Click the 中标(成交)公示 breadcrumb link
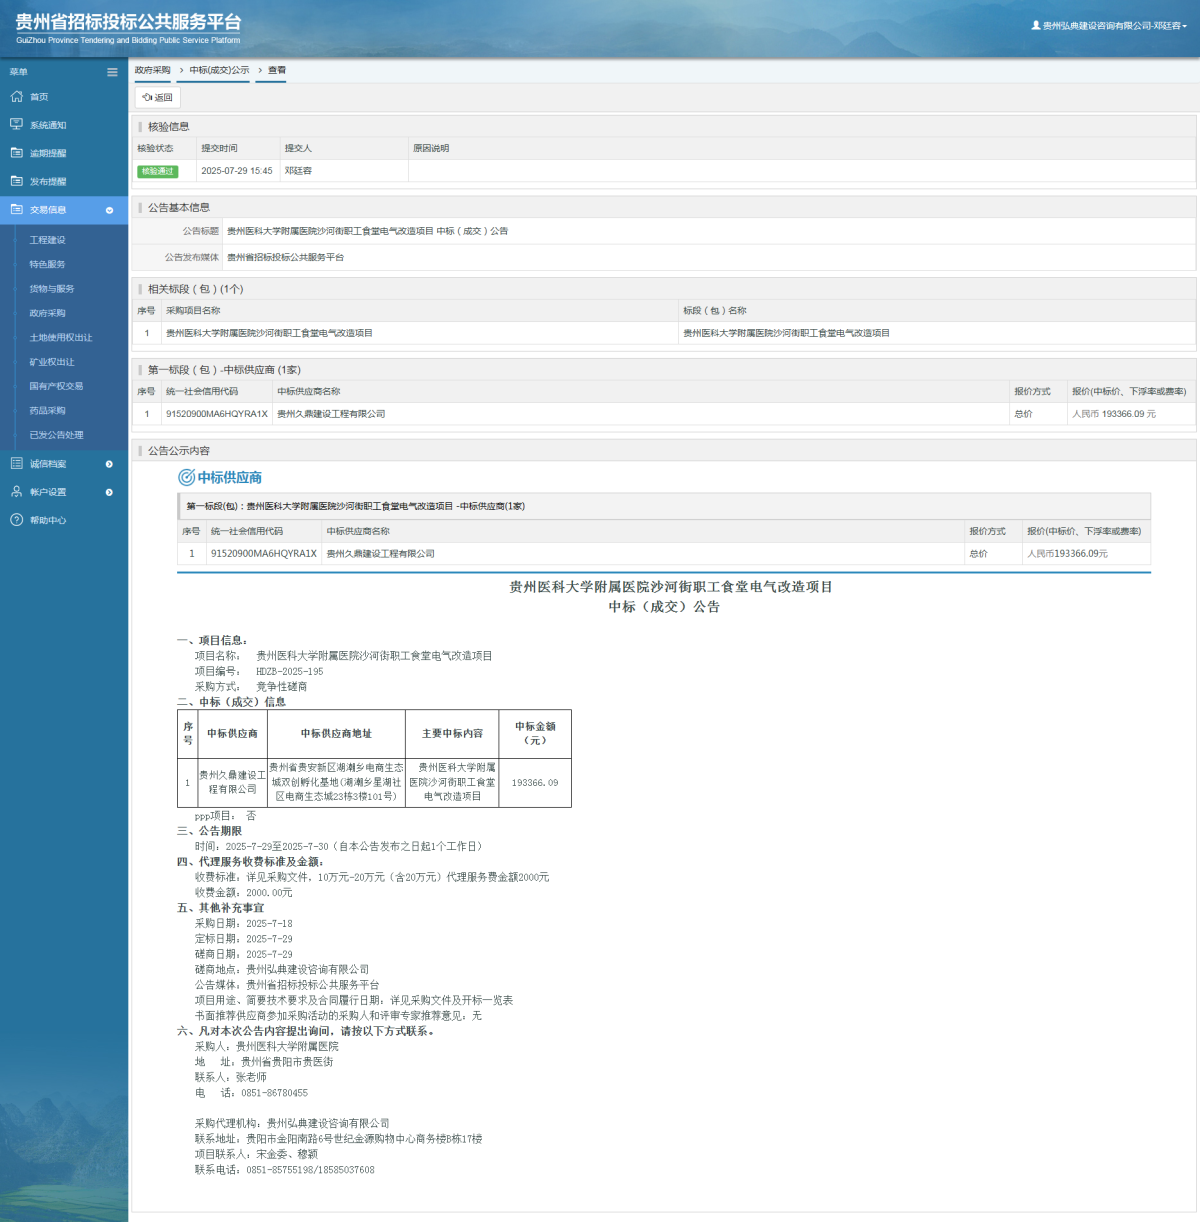This screenshot has height=1222, width=1200. click(x=219, y=71)
